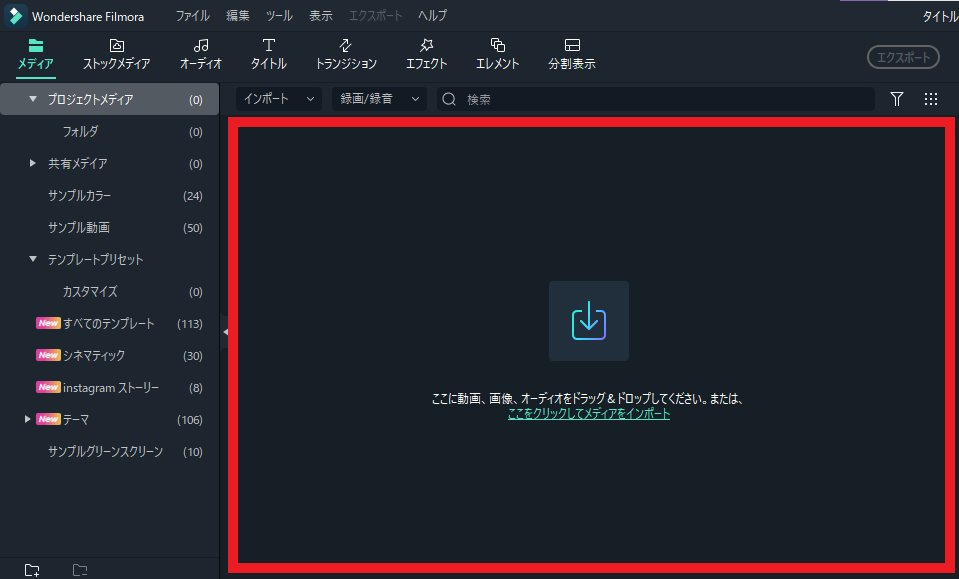Screen dimensions: 959x579
Task: Click the (24) count beside サンプルカラー
Action: point(193,196)
